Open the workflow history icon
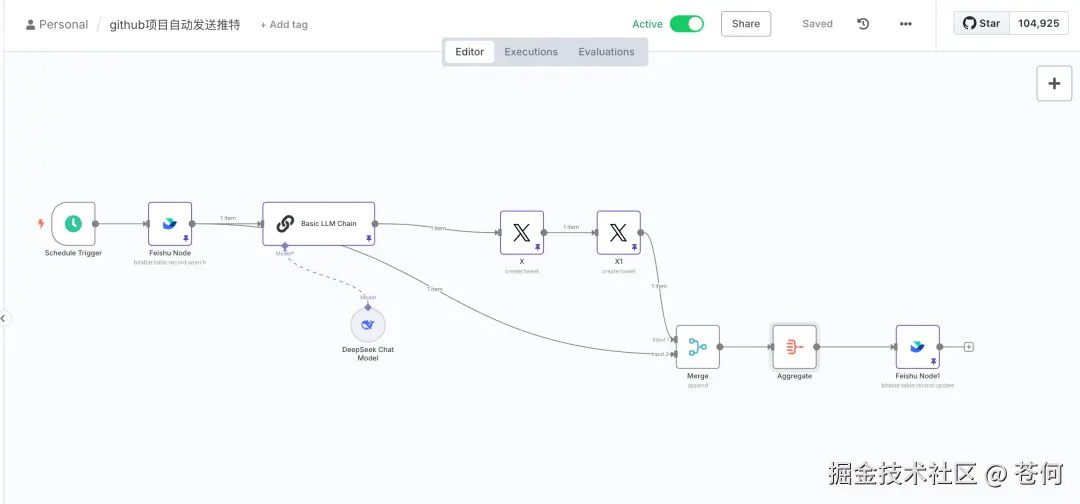Screen dimensions: 1080x504 click(863, 24)
